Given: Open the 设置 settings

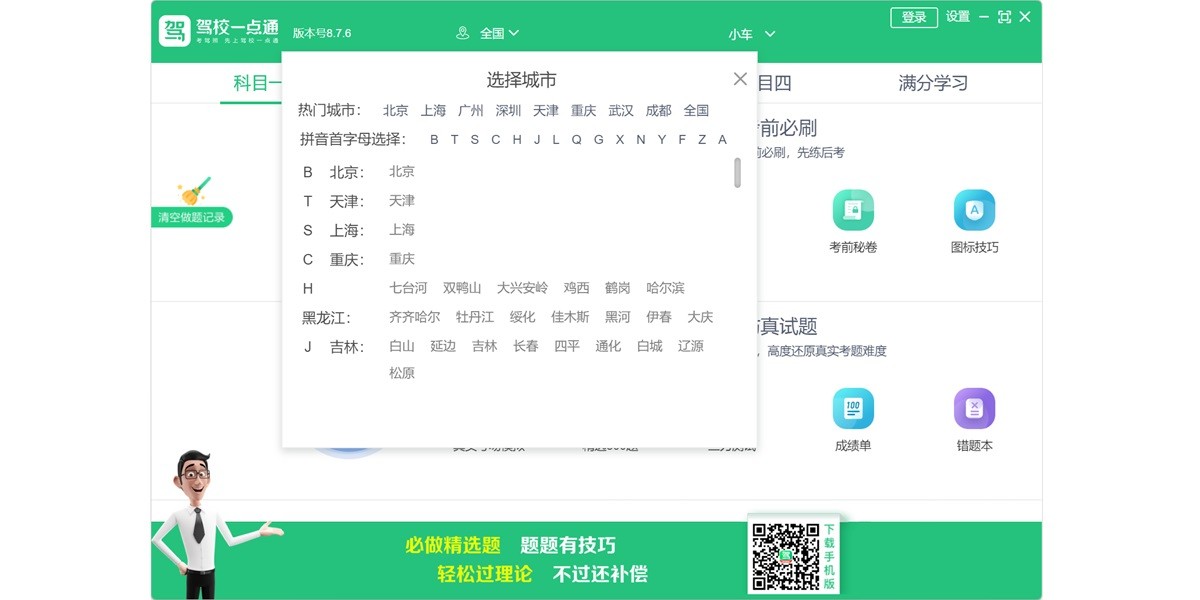Looking at the screenshot, I should tap(957, 17).
